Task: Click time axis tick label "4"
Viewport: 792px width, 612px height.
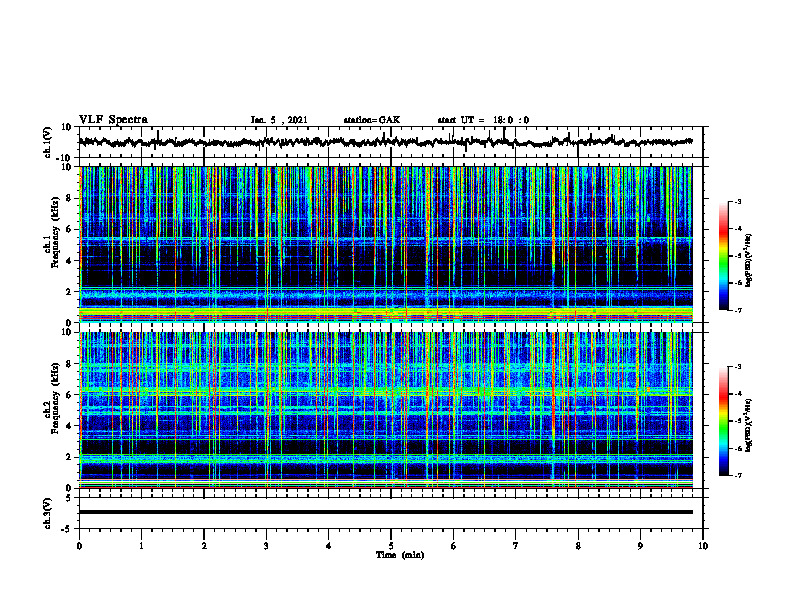Action: click(x=328, y=546)
